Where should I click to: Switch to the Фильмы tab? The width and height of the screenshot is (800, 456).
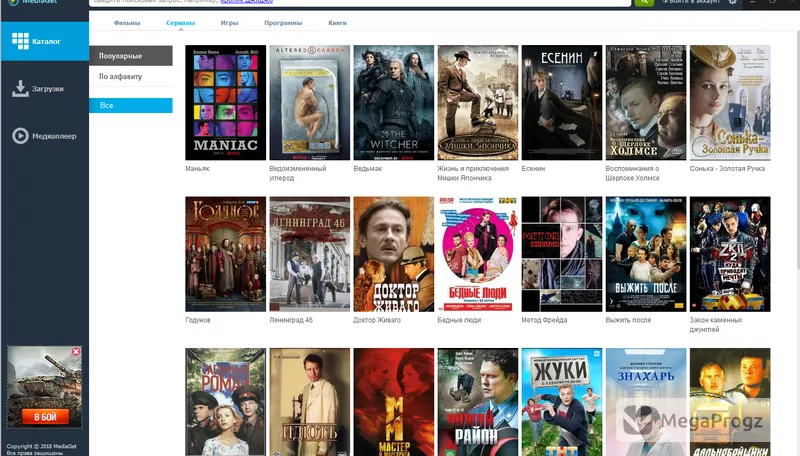127,23
